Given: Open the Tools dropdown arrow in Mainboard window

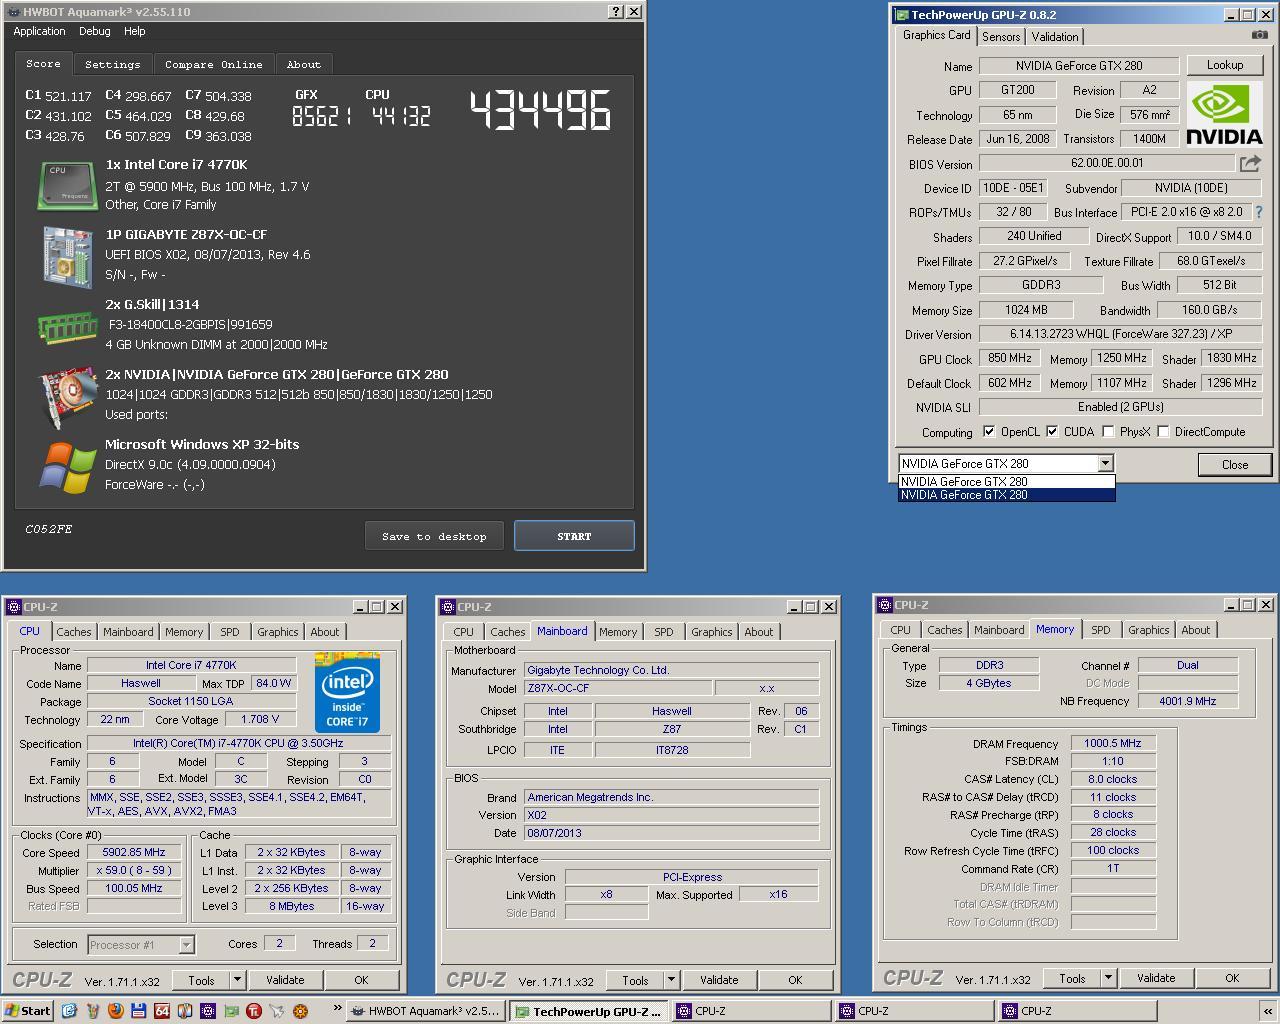Looking at the screenshot, I should point(671,980).
